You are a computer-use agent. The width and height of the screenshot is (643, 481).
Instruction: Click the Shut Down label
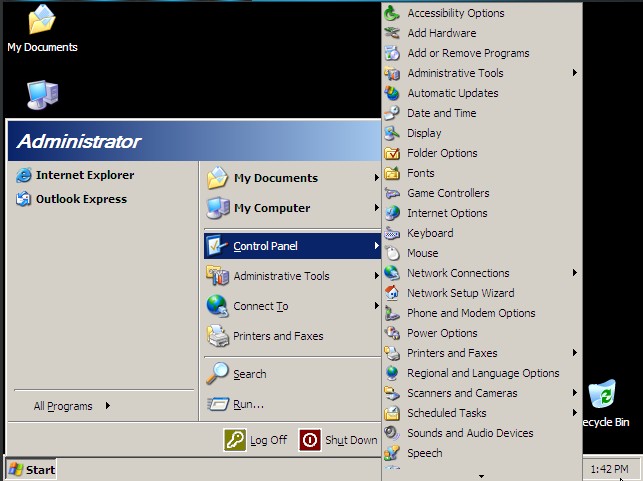351,440
